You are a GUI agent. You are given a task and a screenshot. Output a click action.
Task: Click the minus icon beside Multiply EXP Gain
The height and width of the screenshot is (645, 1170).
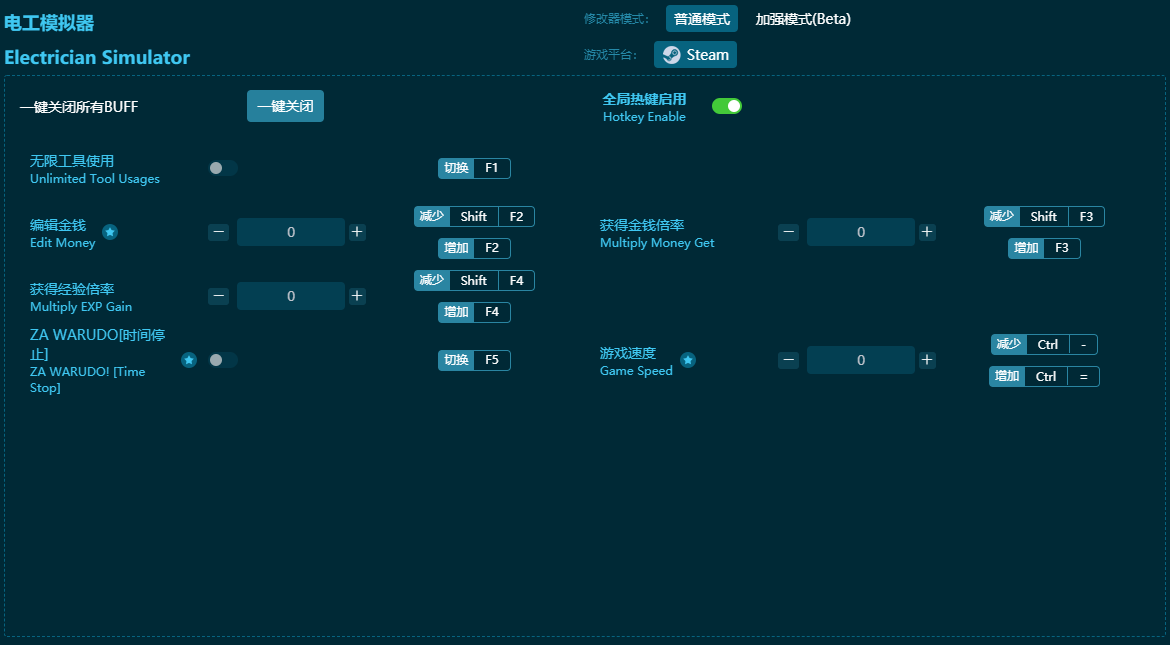click(x=218, y=296)
